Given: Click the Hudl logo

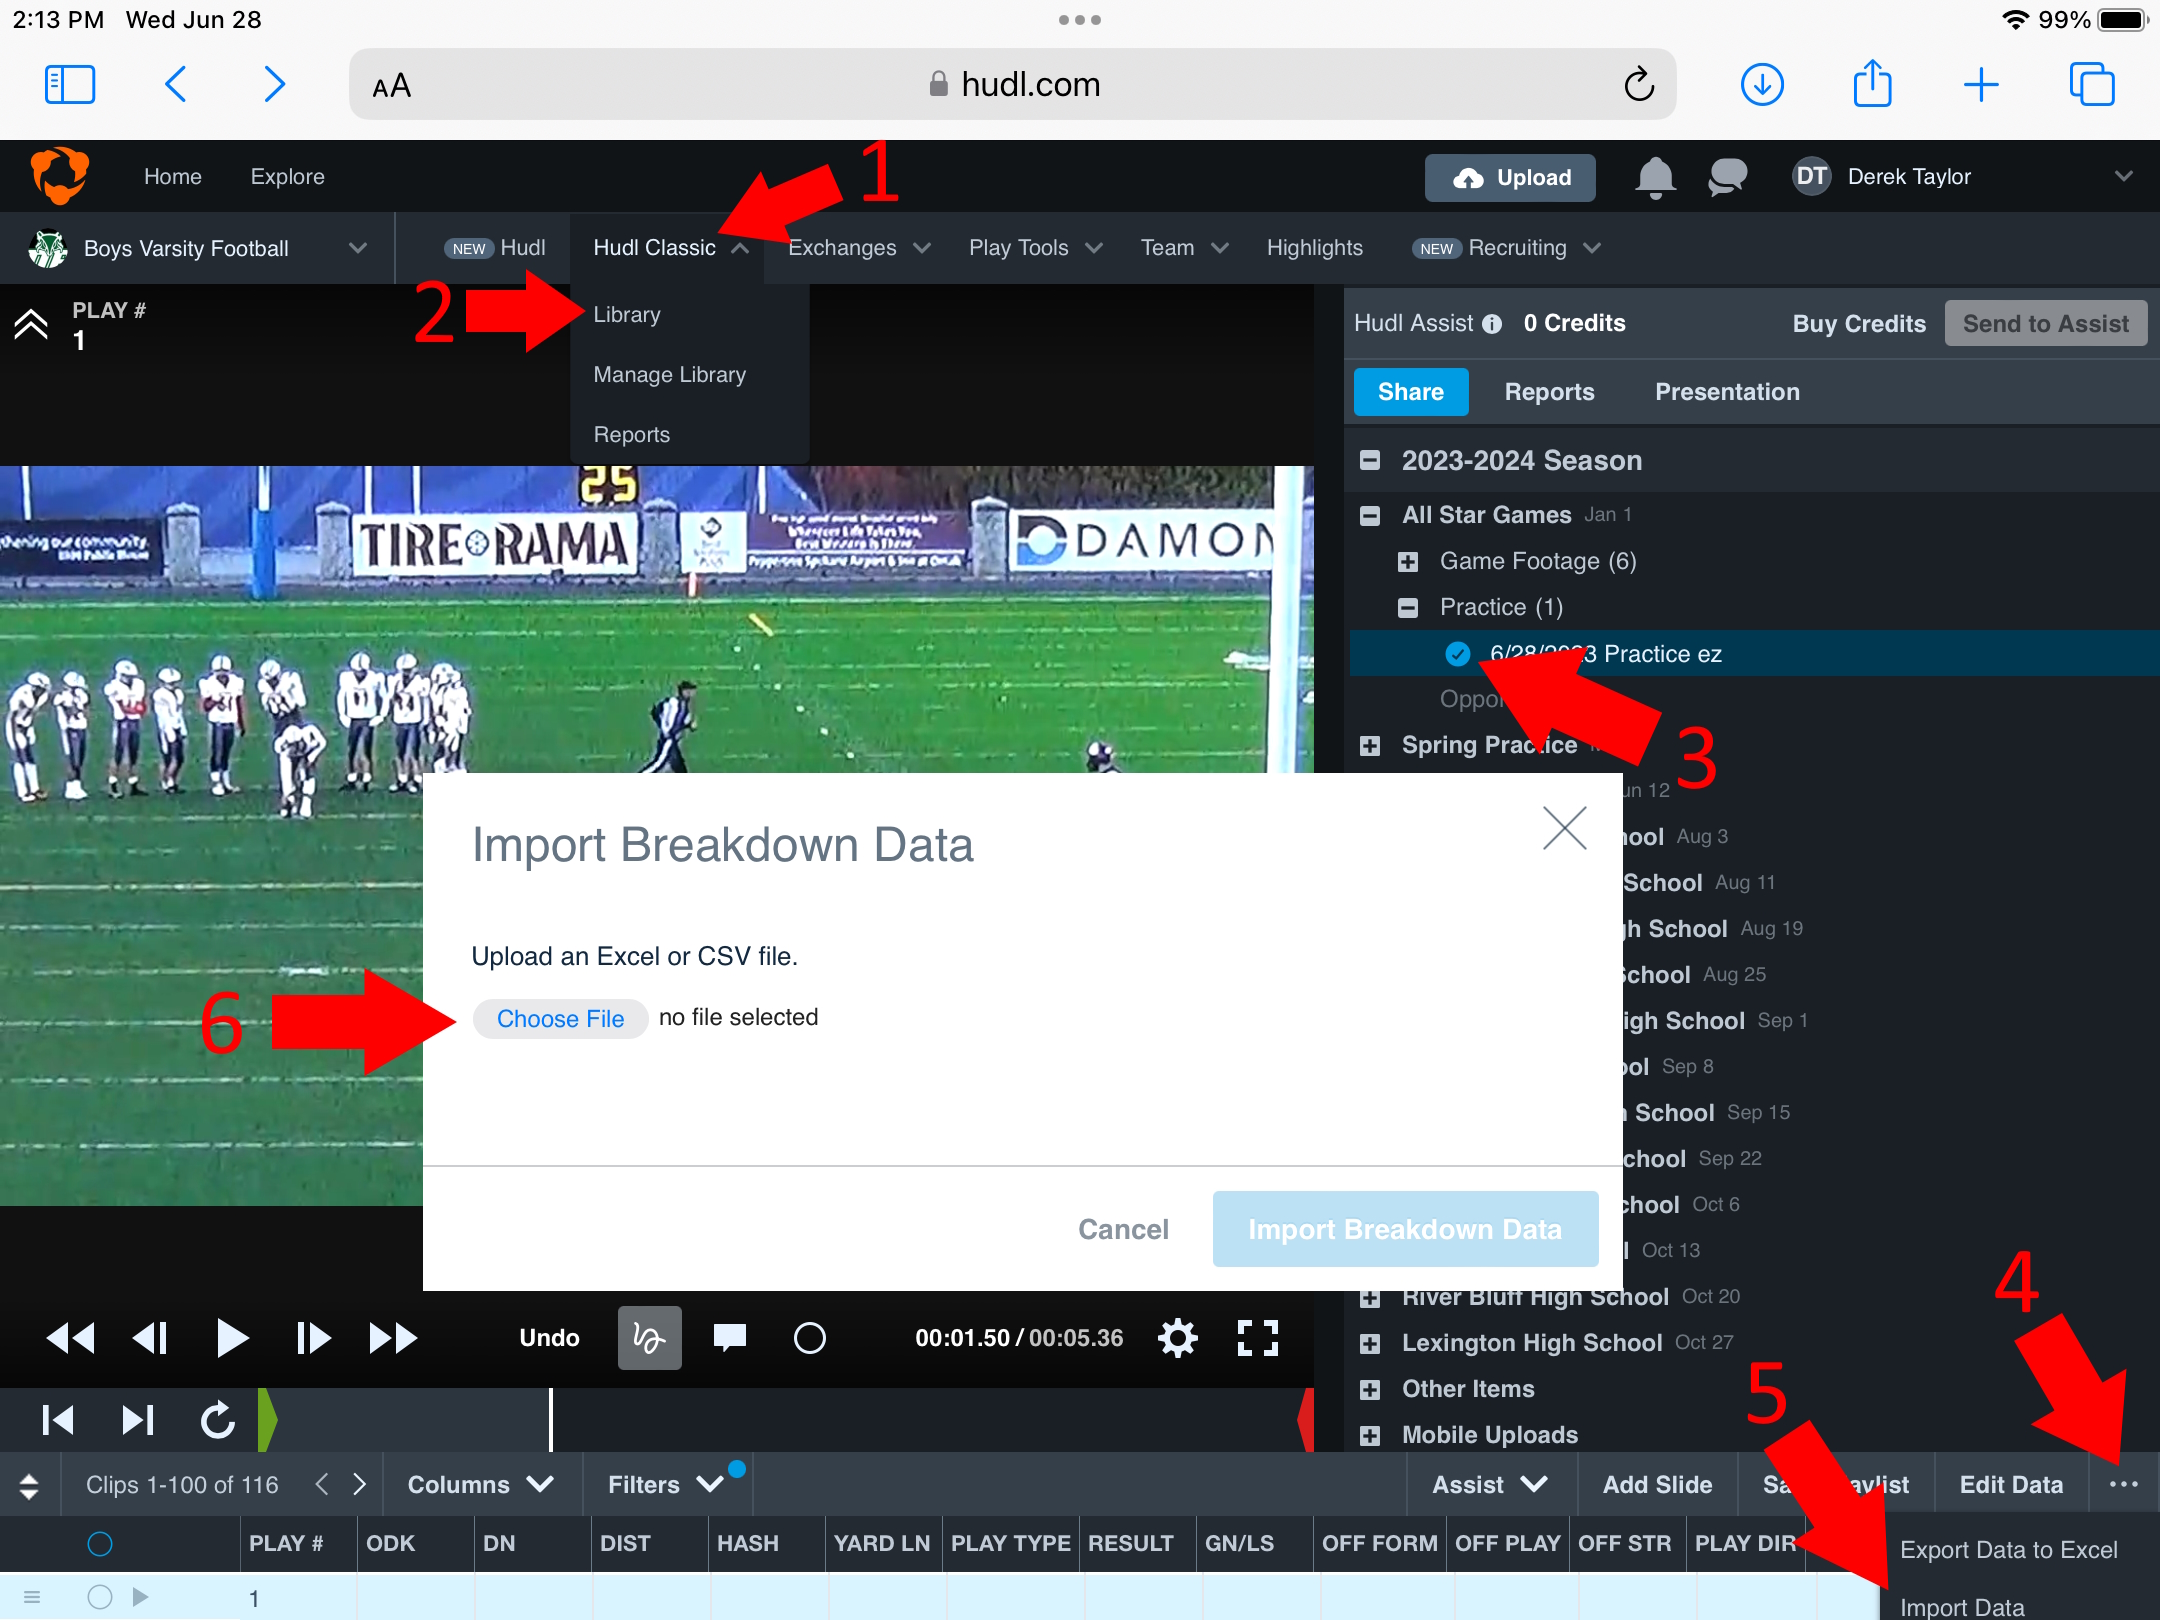Looking at the screenshot, I should pyautogui.click(x=60, y=175).
